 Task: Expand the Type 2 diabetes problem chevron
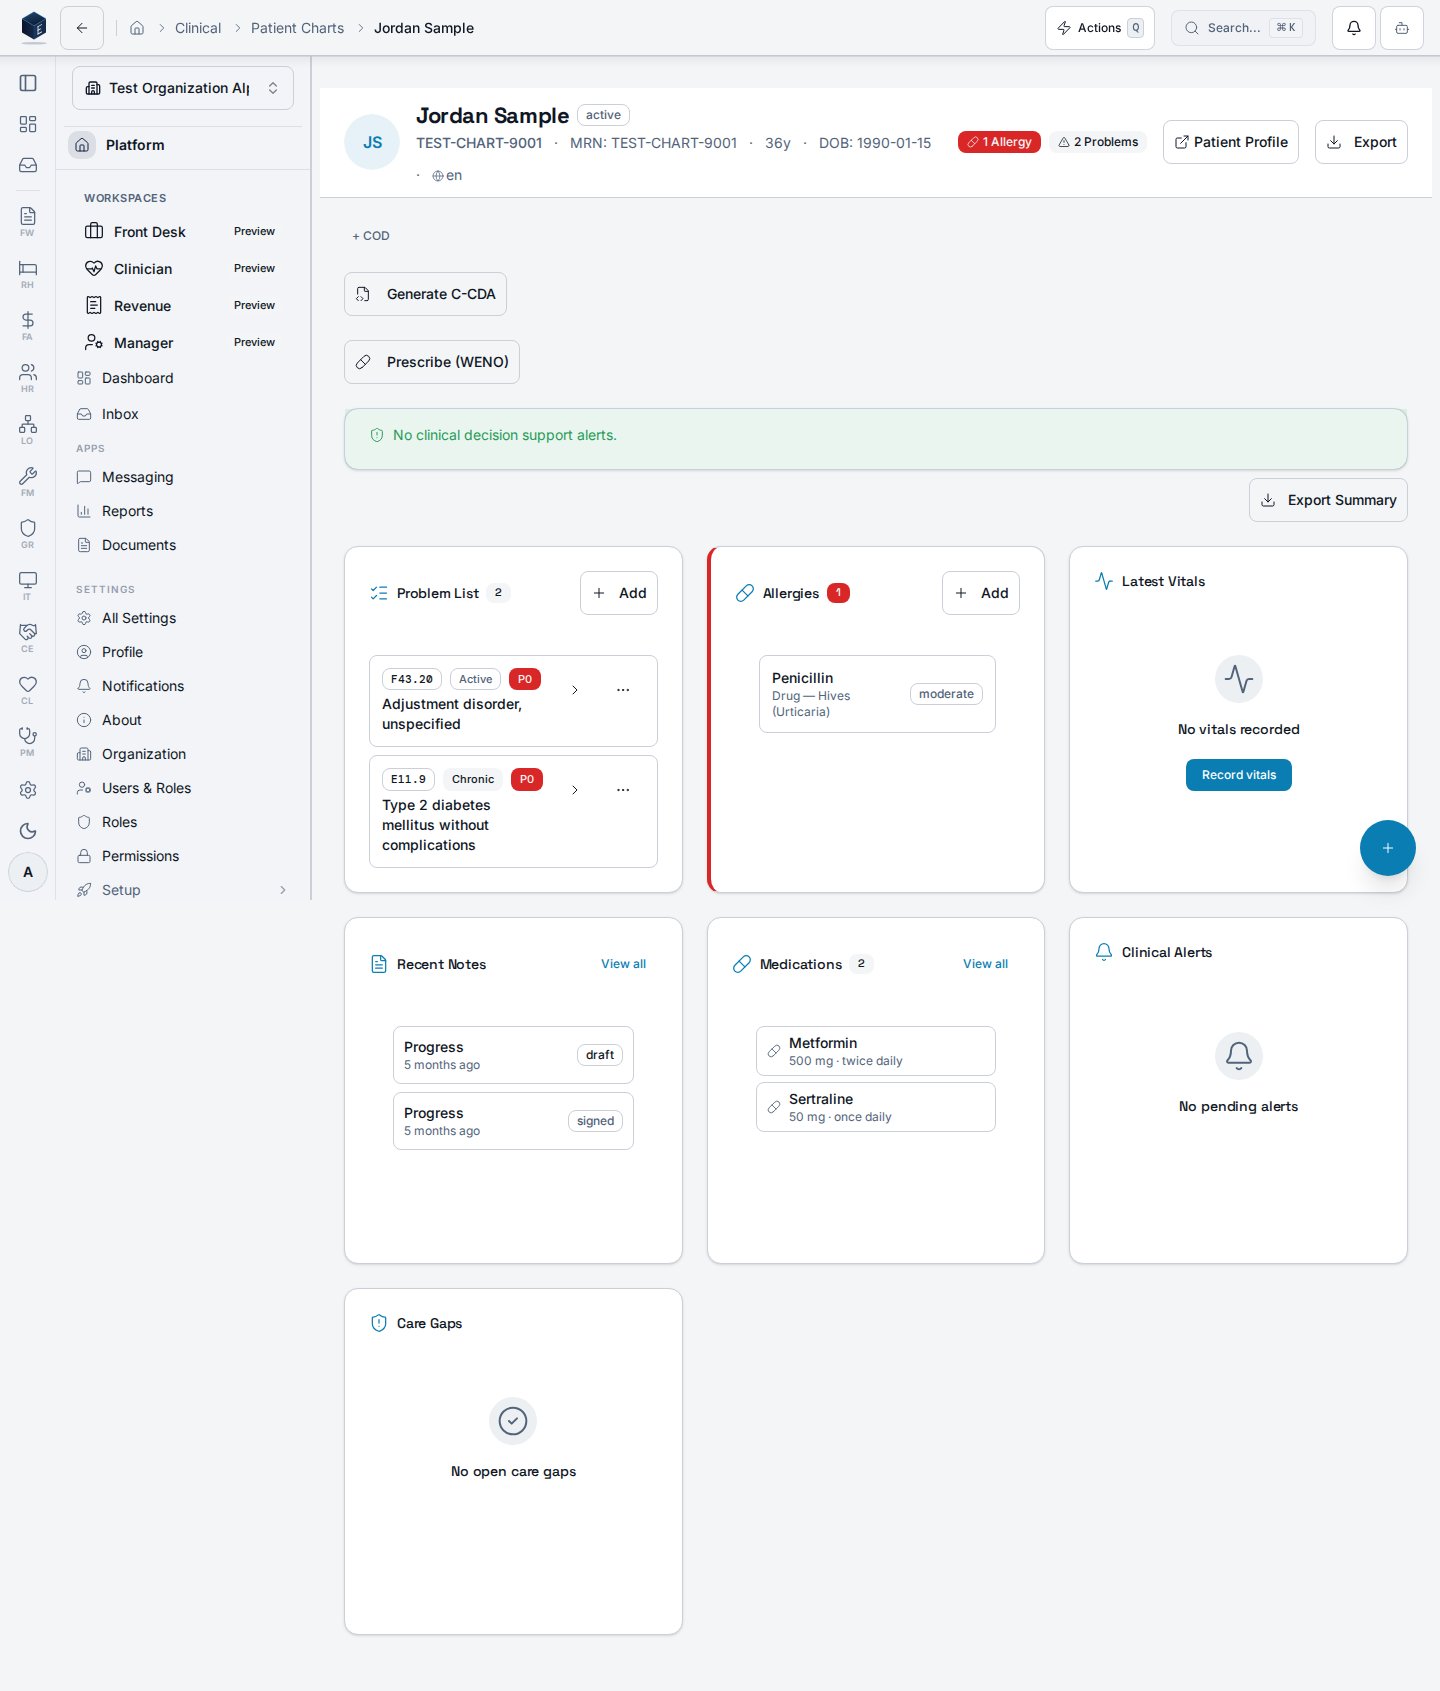click(574, 790)
